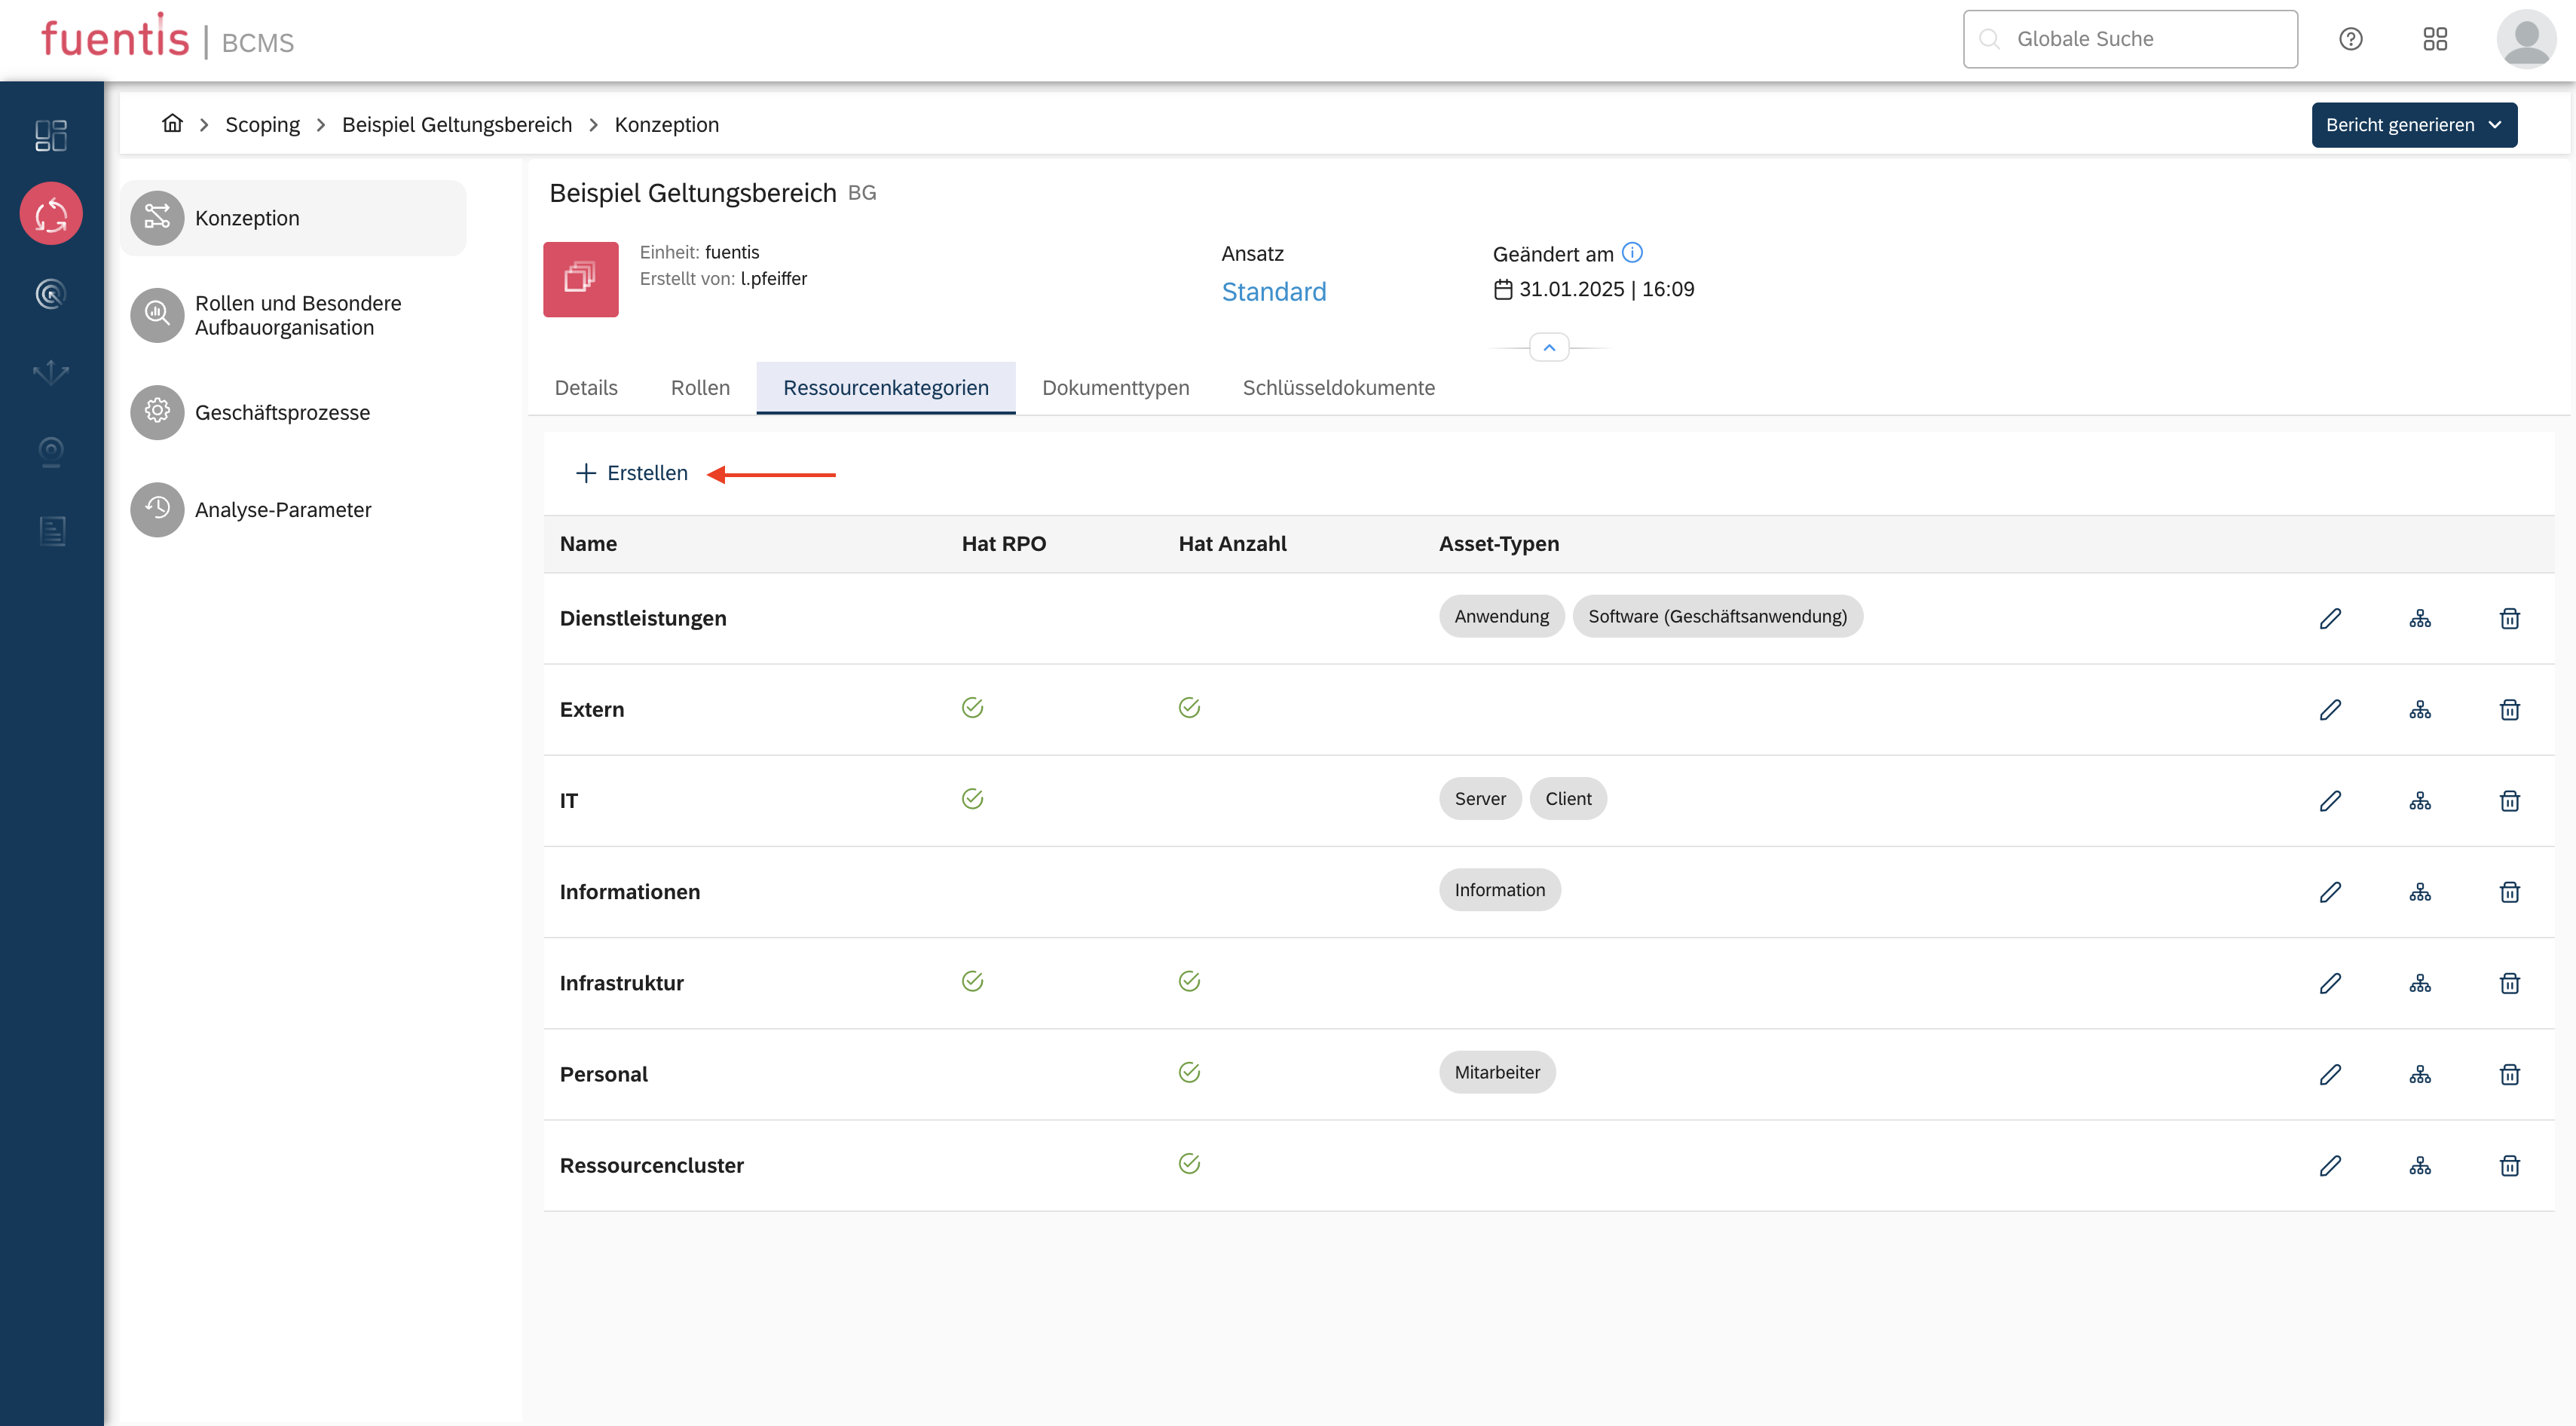Image resolution: width=2576 pixels, height=1426 pixels.
Task: Click into the Globale Suche field
Action: 2130,39
